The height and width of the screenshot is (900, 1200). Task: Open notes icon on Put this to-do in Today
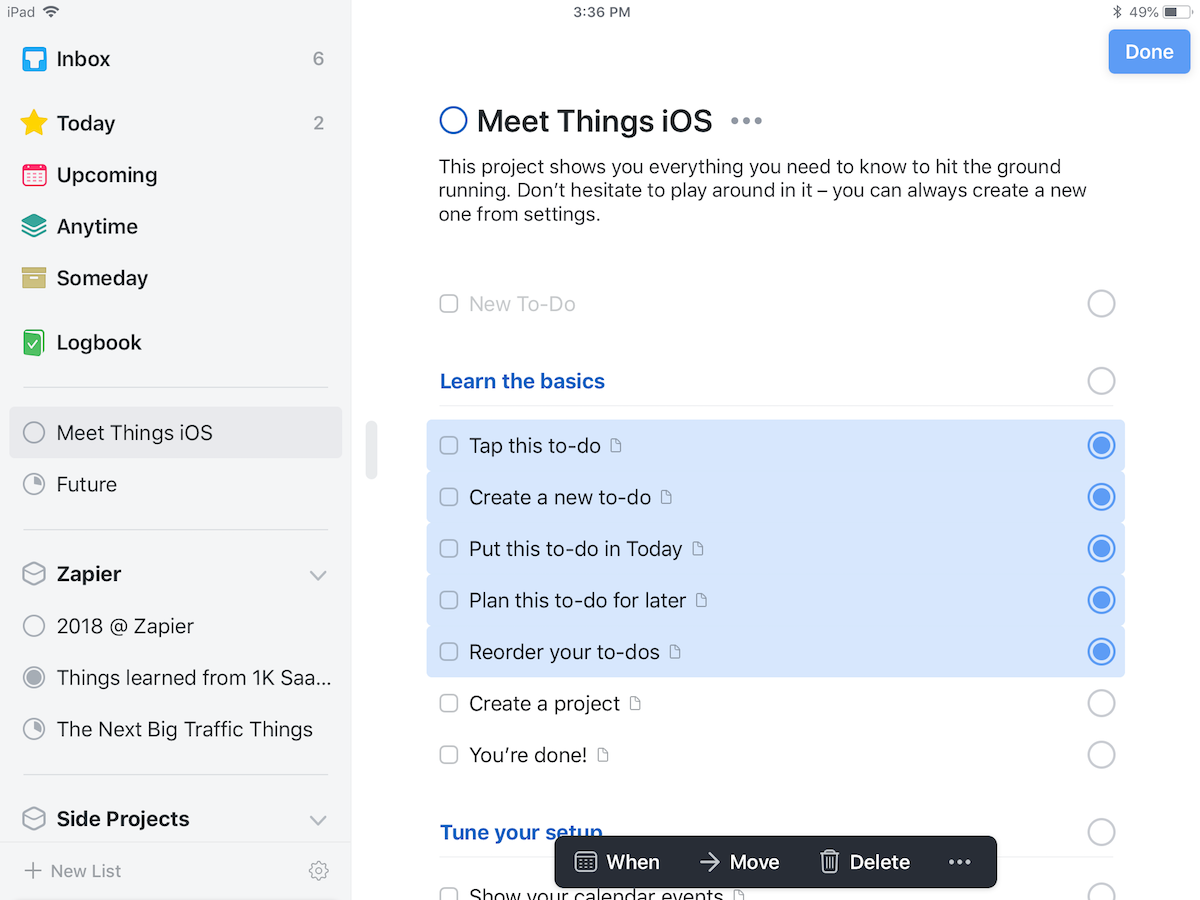(698, 549)
